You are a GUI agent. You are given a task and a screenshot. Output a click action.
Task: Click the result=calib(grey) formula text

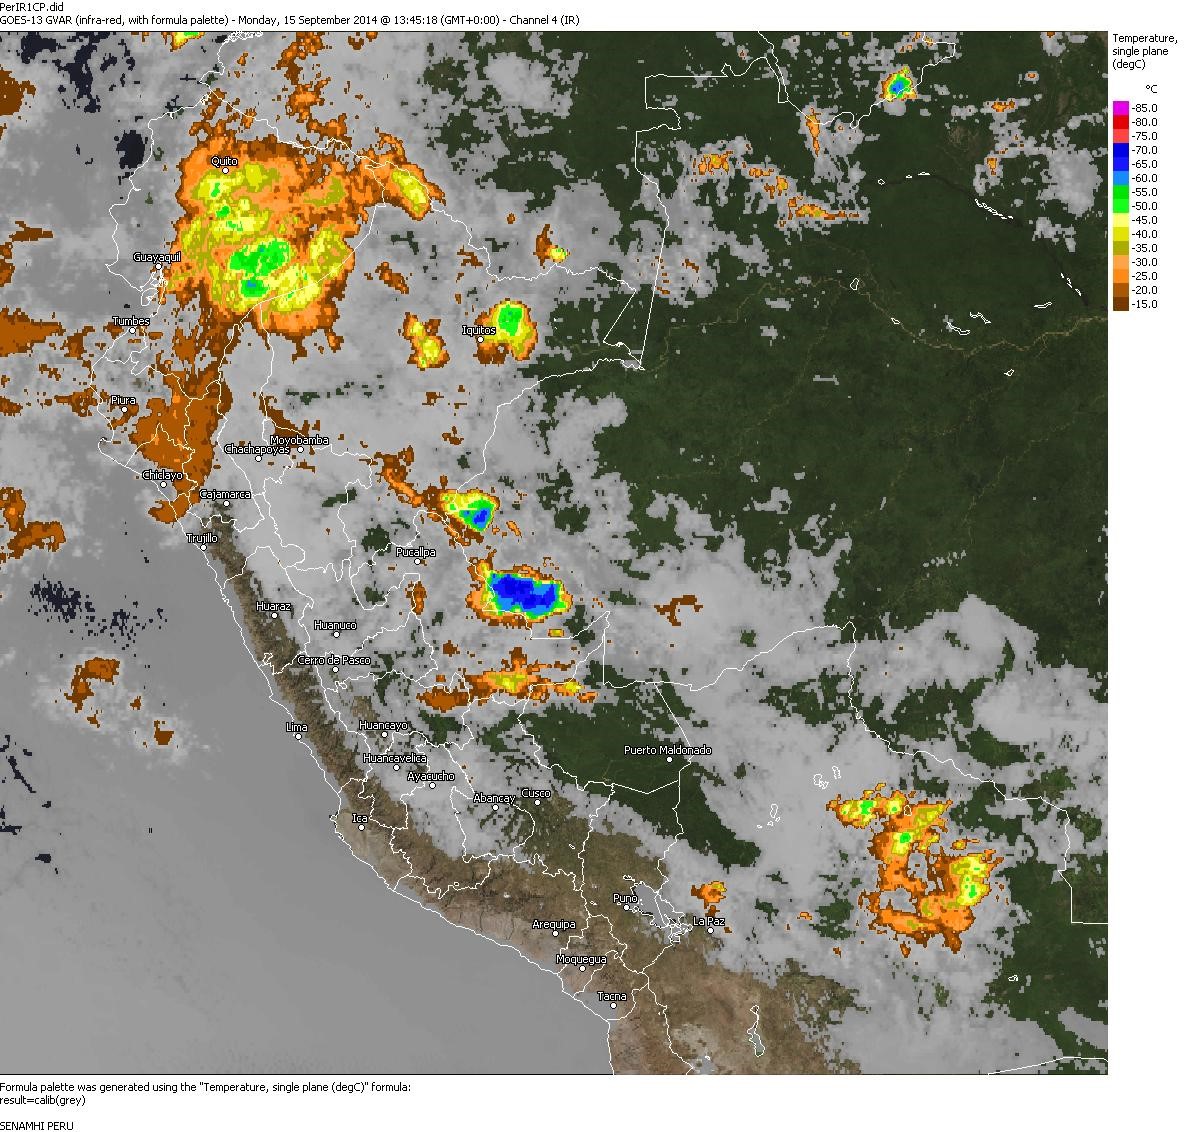[43, 1100]
